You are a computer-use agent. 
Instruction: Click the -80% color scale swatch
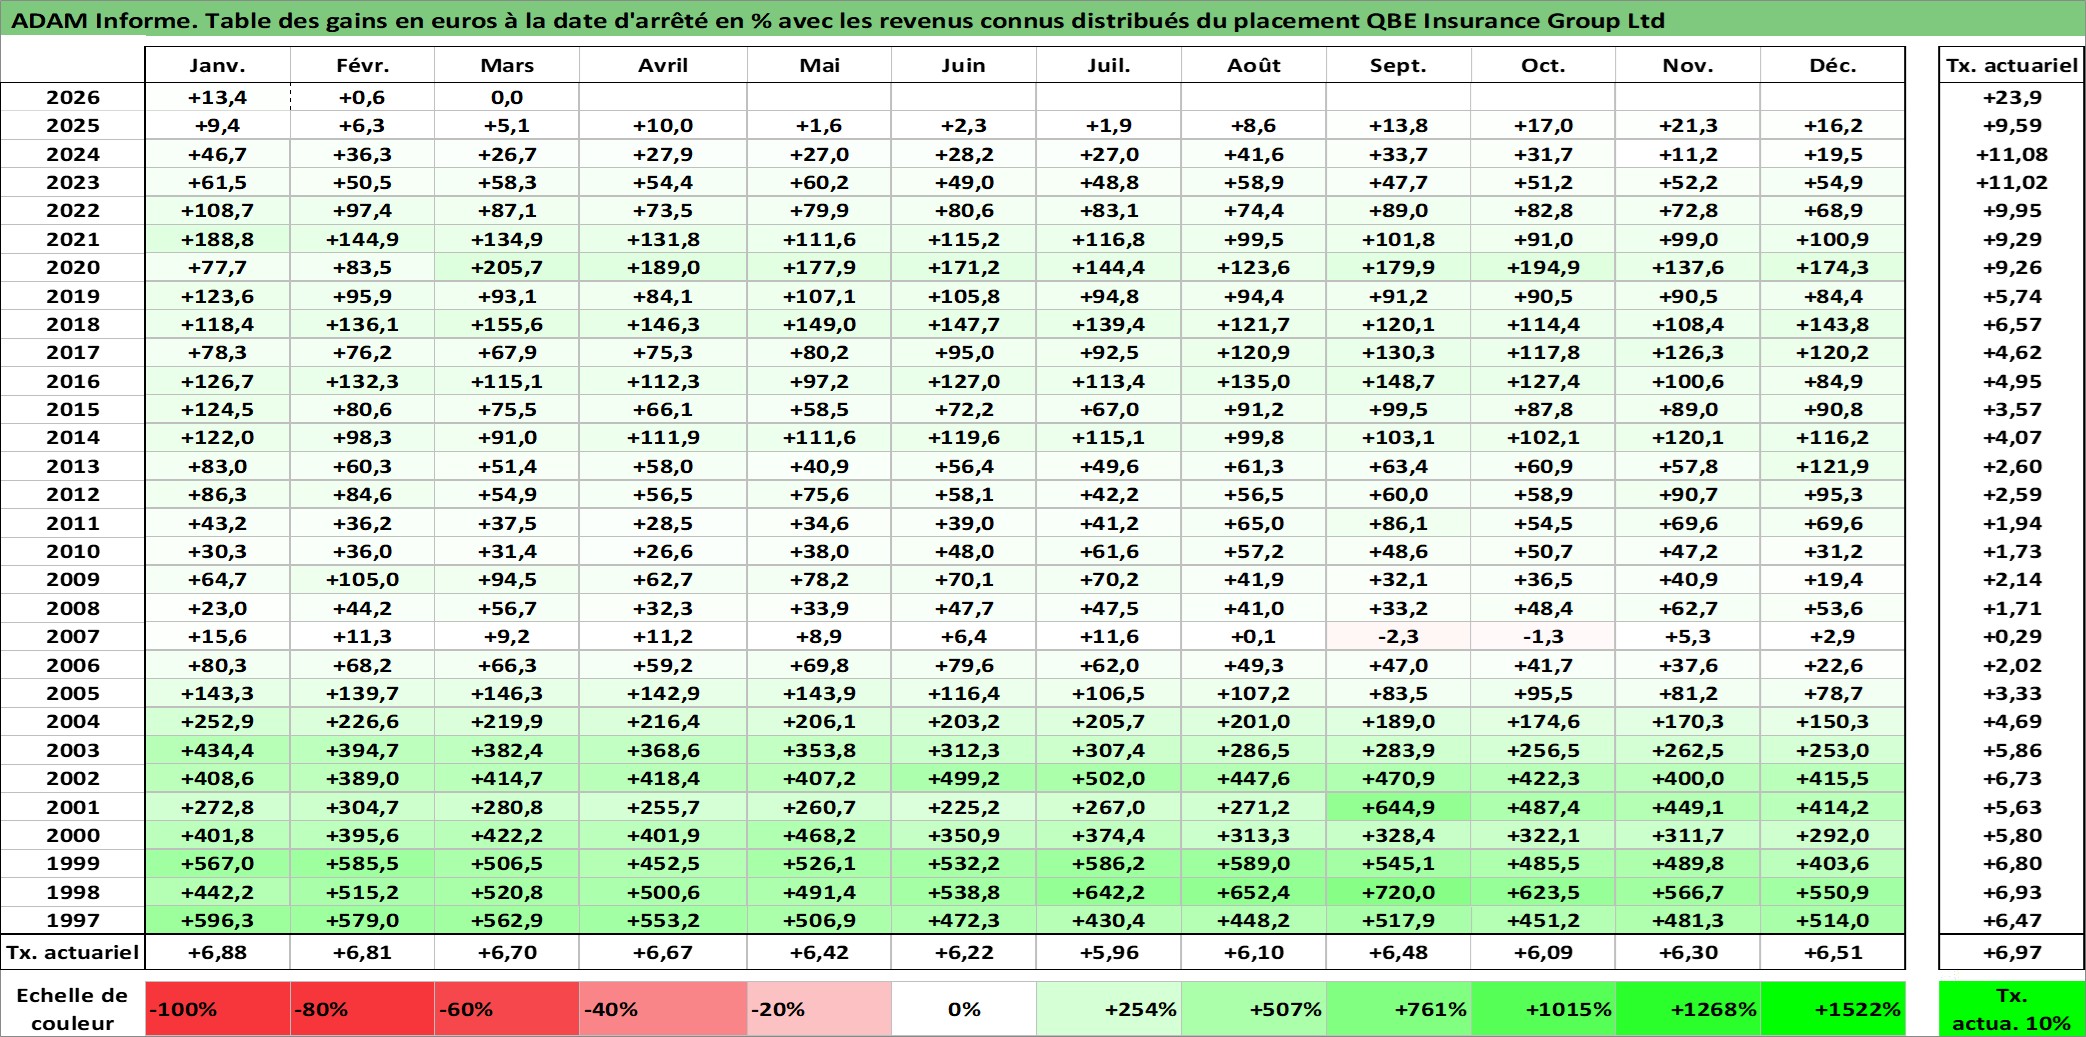(362, 1009)
